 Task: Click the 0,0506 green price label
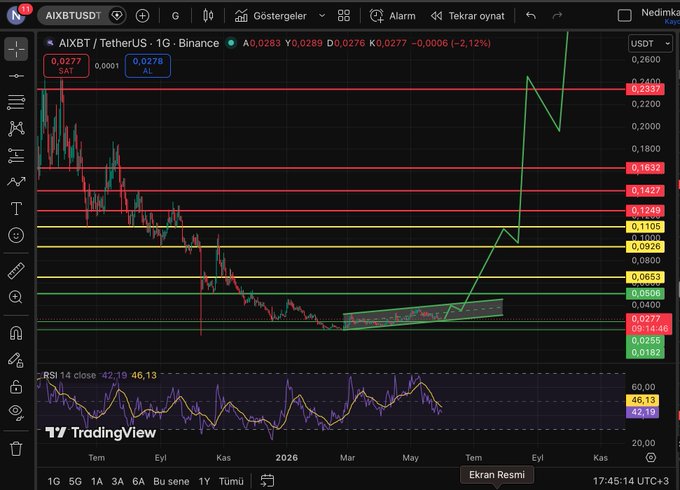(645, 294)
